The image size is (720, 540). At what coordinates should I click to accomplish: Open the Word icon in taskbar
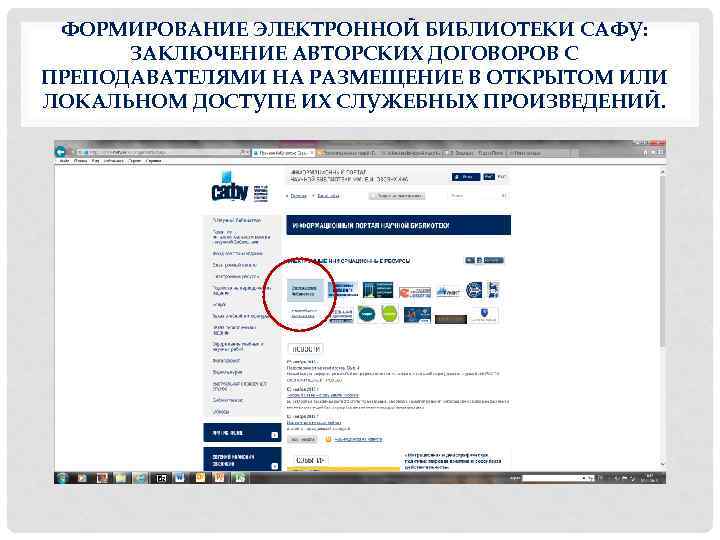(180, 478)
